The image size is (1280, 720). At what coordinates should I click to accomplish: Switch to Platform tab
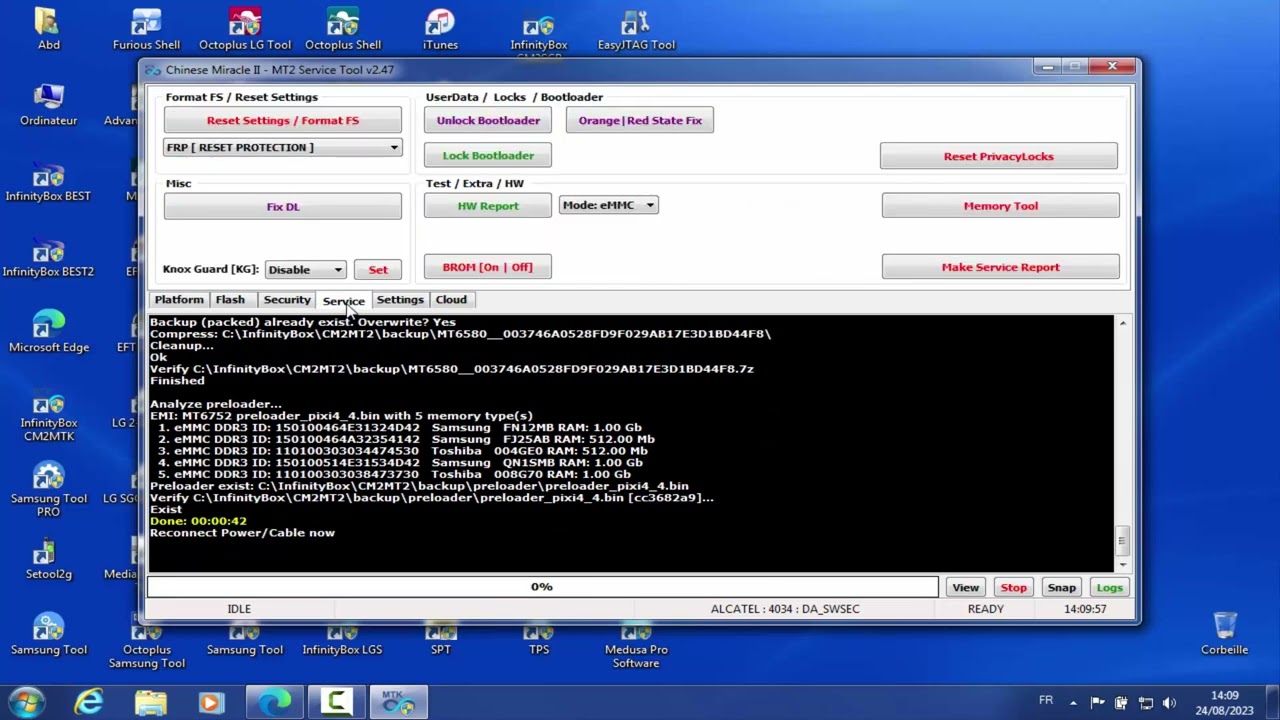click(x=179, y=300)
